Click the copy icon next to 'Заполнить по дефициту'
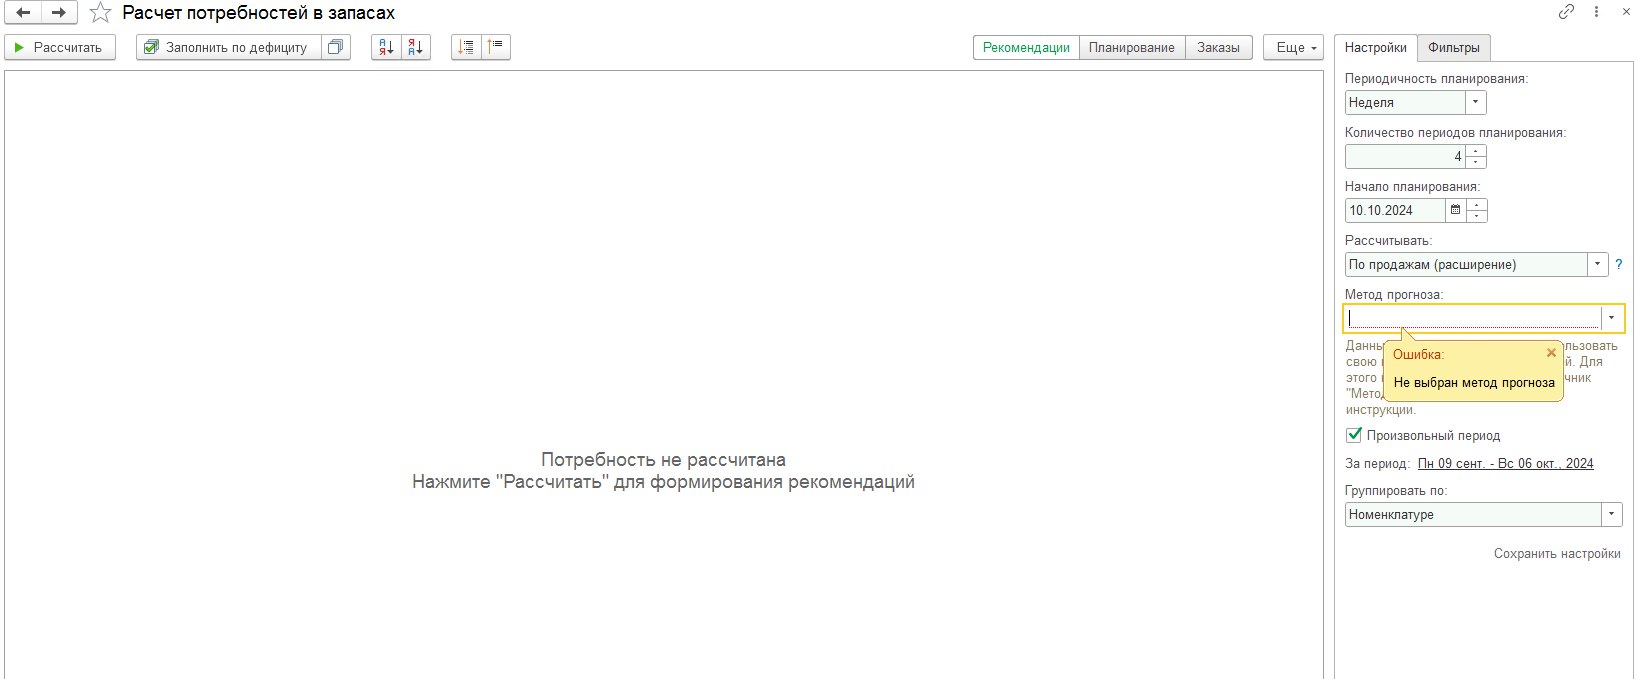 [336, 47]
